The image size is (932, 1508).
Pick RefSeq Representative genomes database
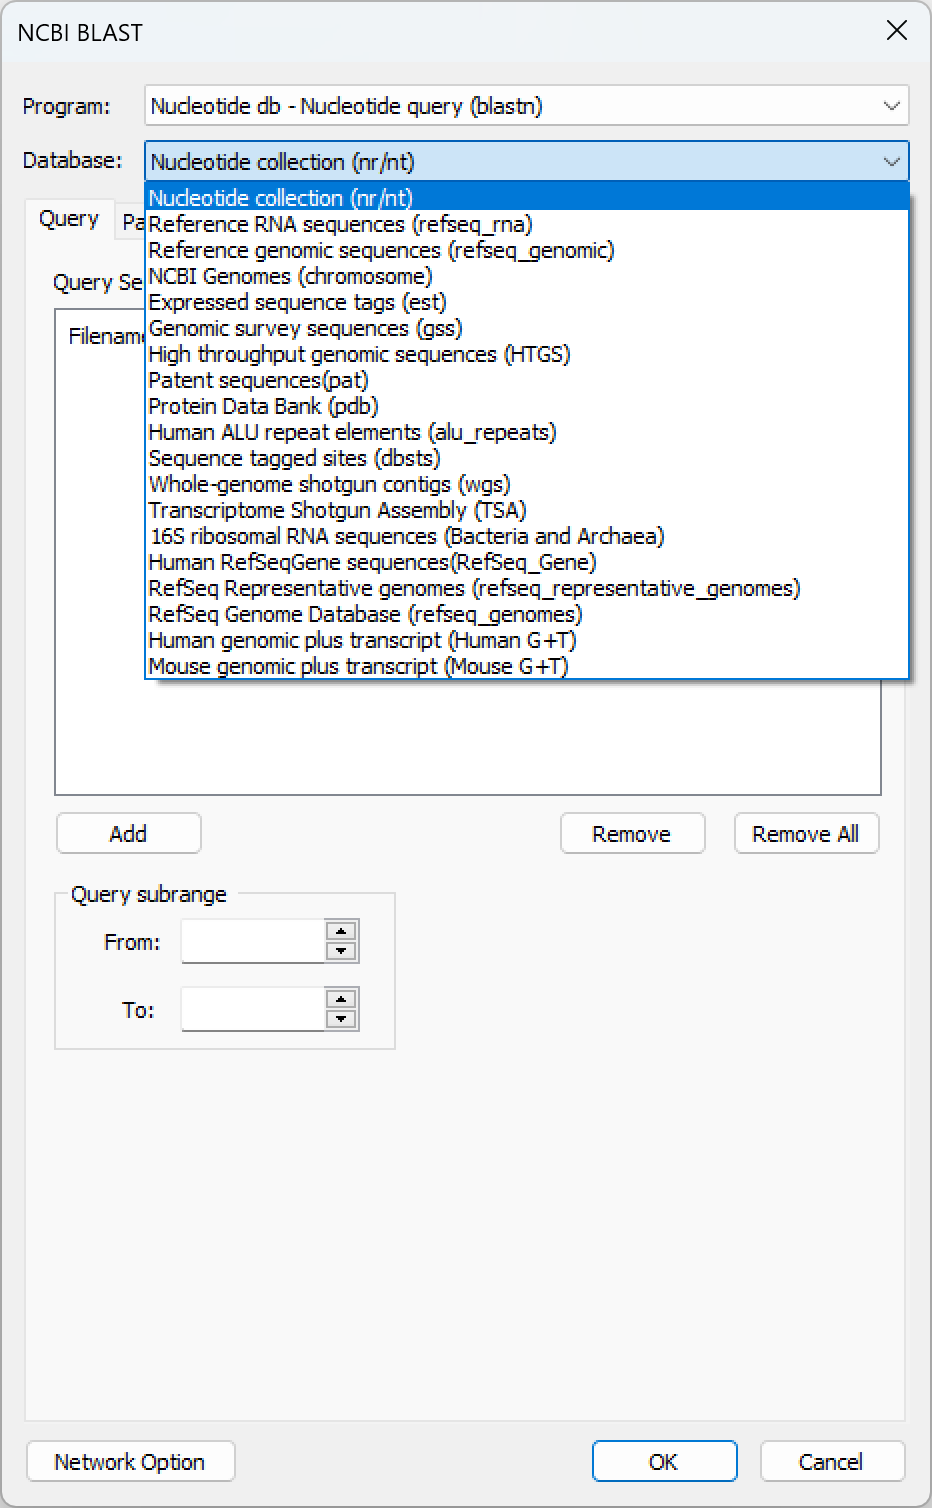tap(527, 588)
